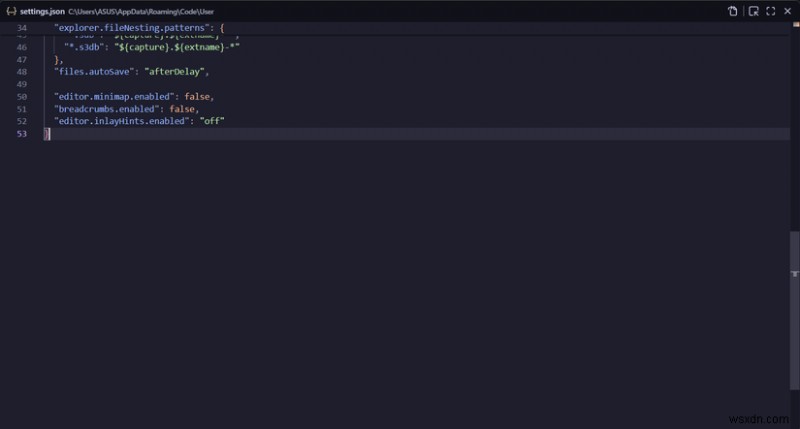Close the settings.json editor
This screenshot has height=429, width=800.
pyautogui.click(x=787, y=11)
